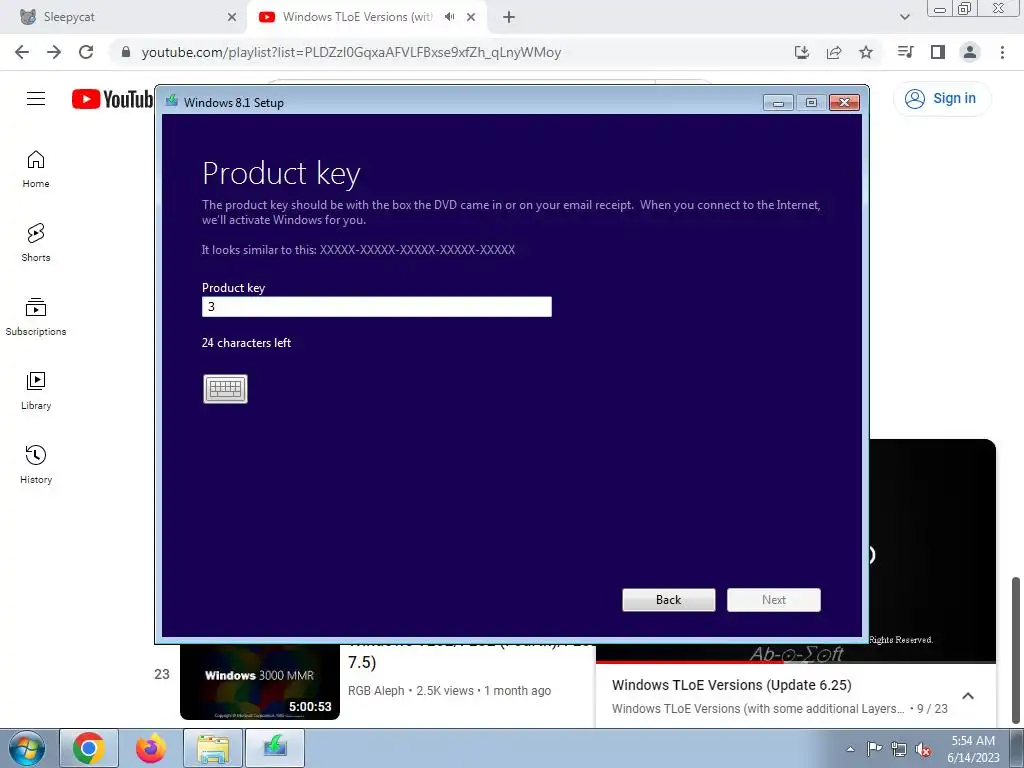Show hidden system tray icons
1024x768 pixels.
(850, 749)
